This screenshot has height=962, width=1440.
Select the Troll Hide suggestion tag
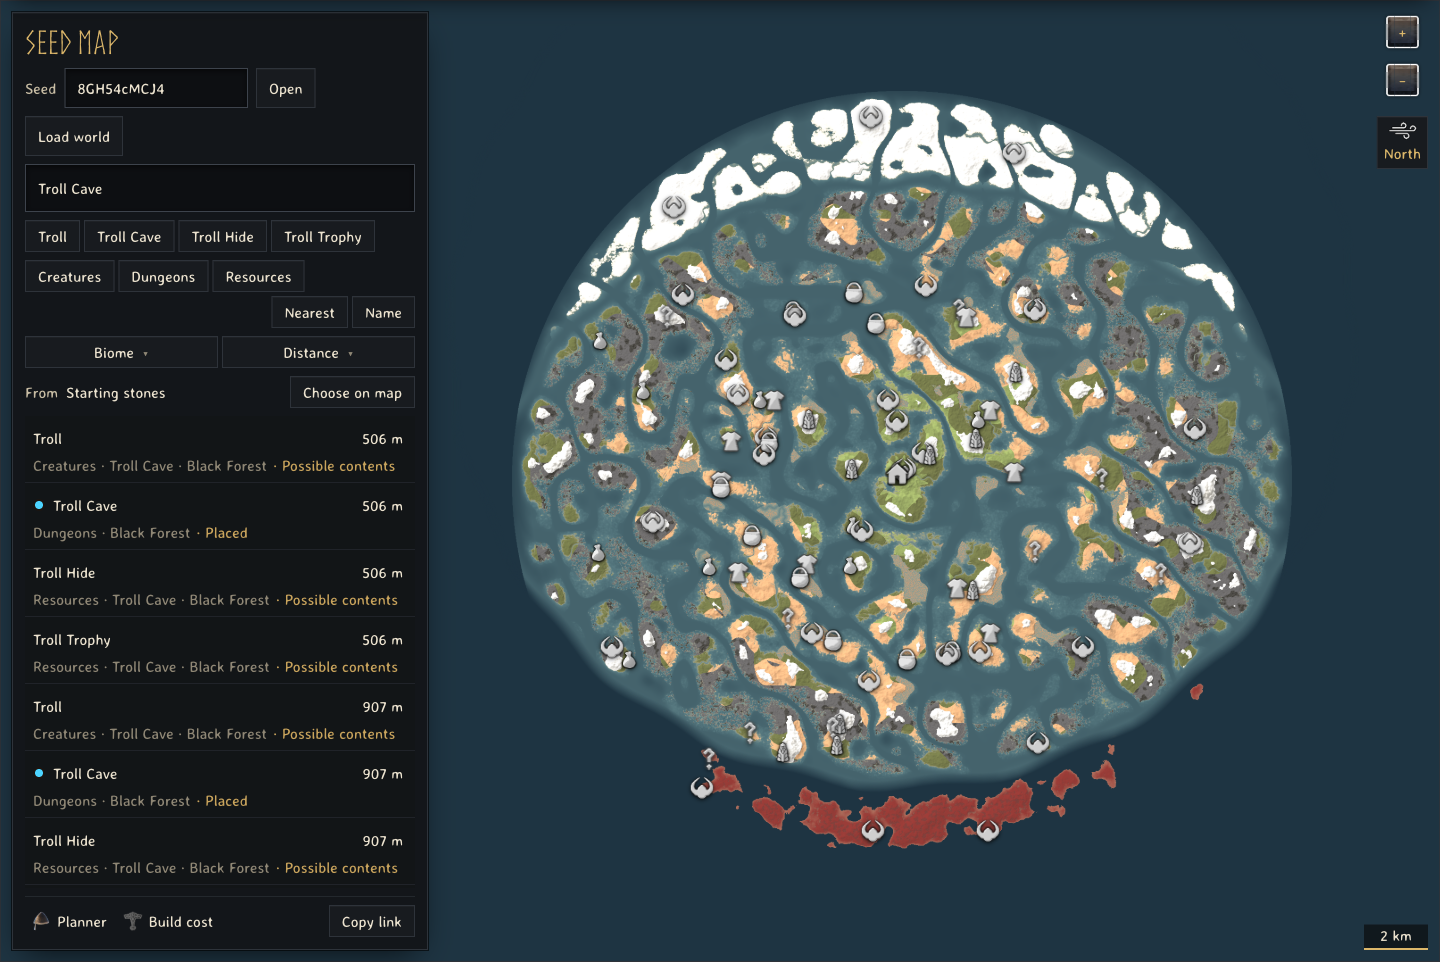click(222, 237)
